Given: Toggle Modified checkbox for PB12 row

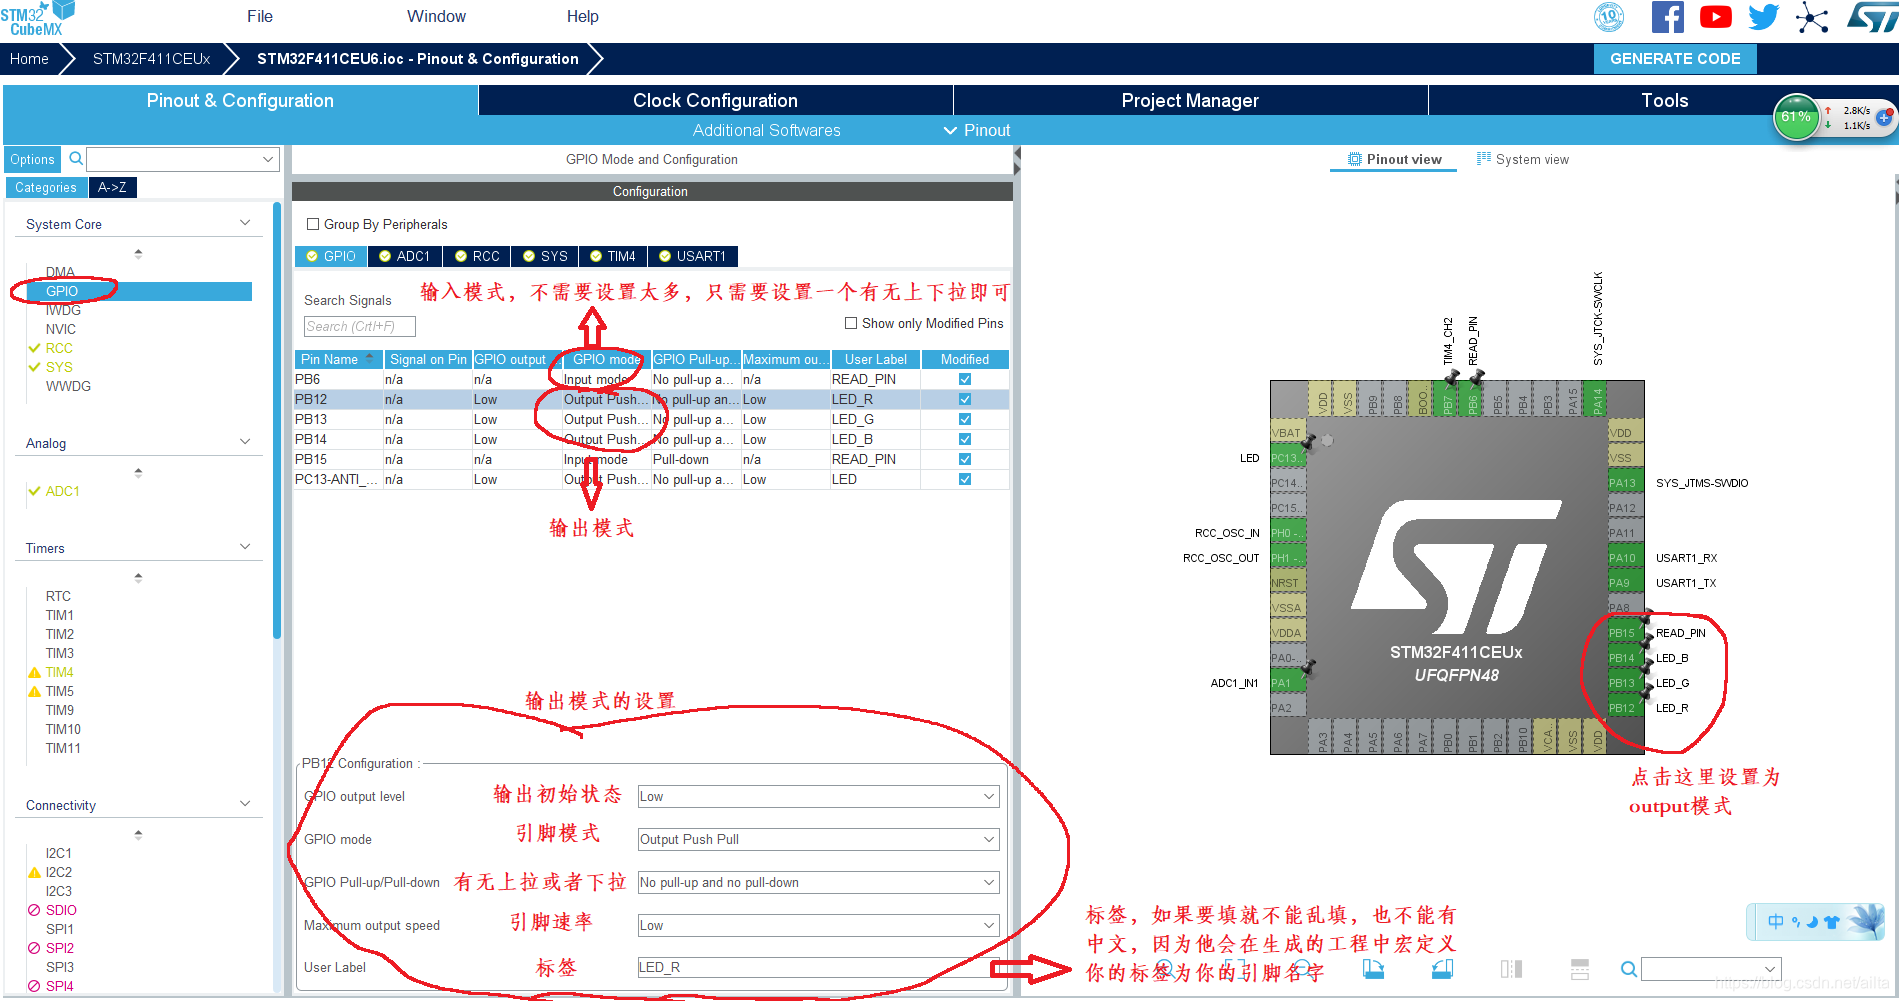Looking at the screenshot, I should tap(965, 399).
